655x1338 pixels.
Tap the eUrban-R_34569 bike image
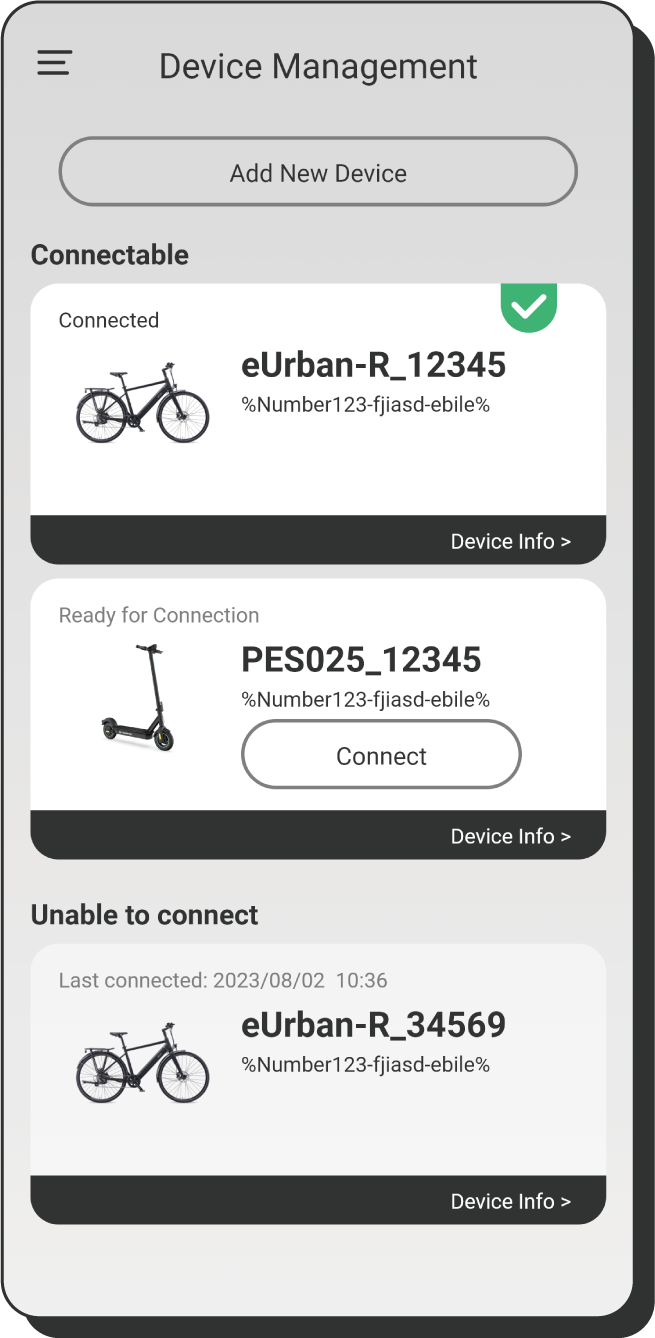[x=143, y=1064]
